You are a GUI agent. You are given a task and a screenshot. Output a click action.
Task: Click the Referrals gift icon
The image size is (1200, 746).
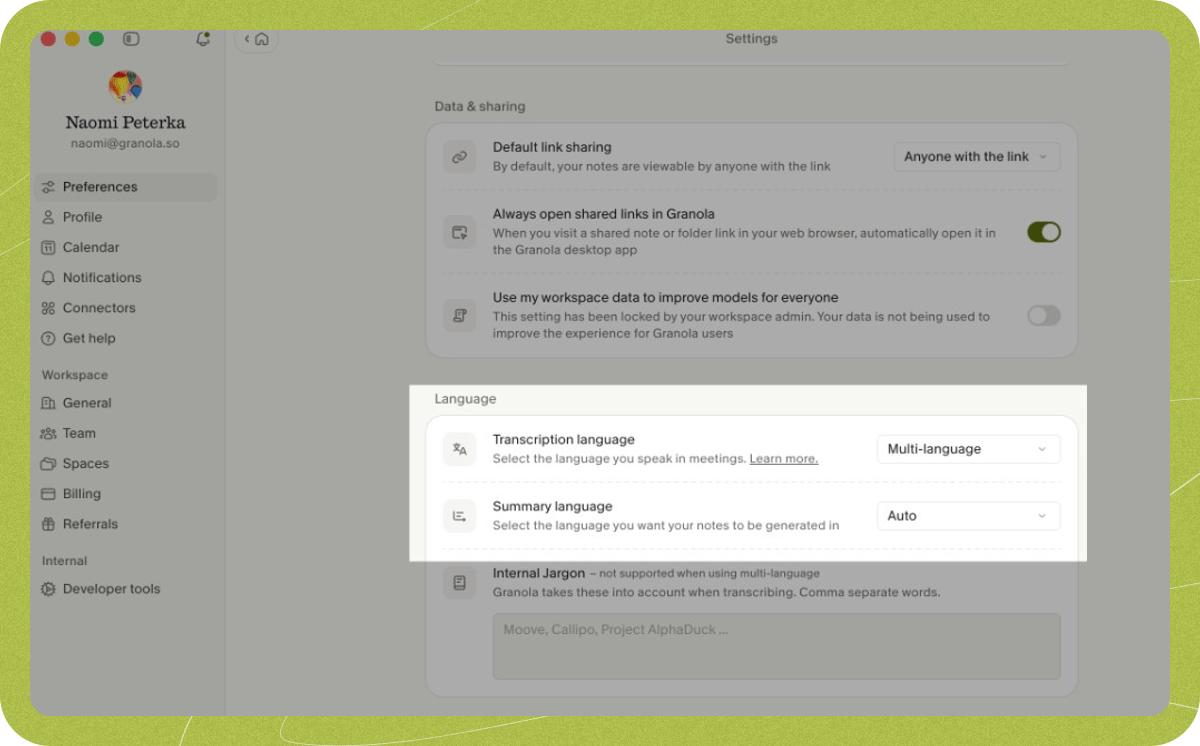(x=48, y=524)
